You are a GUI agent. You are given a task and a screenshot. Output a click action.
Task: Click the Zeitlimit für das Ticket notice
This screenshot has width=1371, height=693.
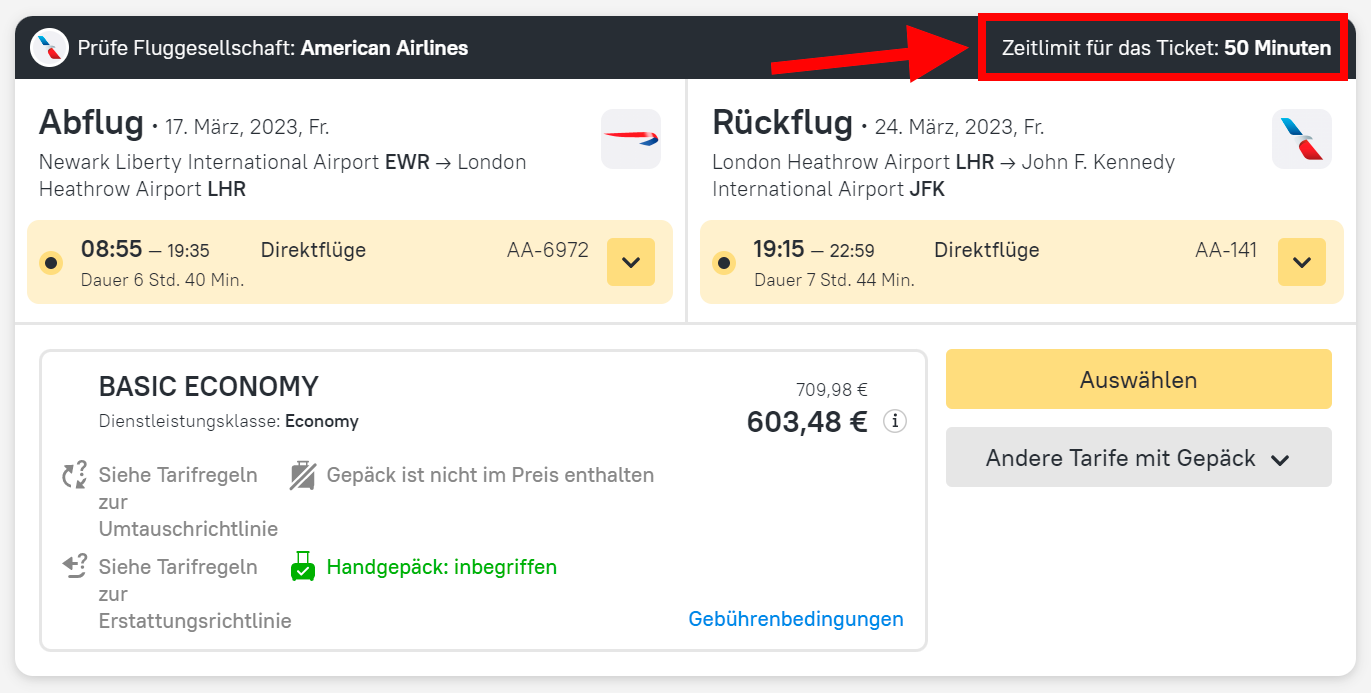[1166, 48]
